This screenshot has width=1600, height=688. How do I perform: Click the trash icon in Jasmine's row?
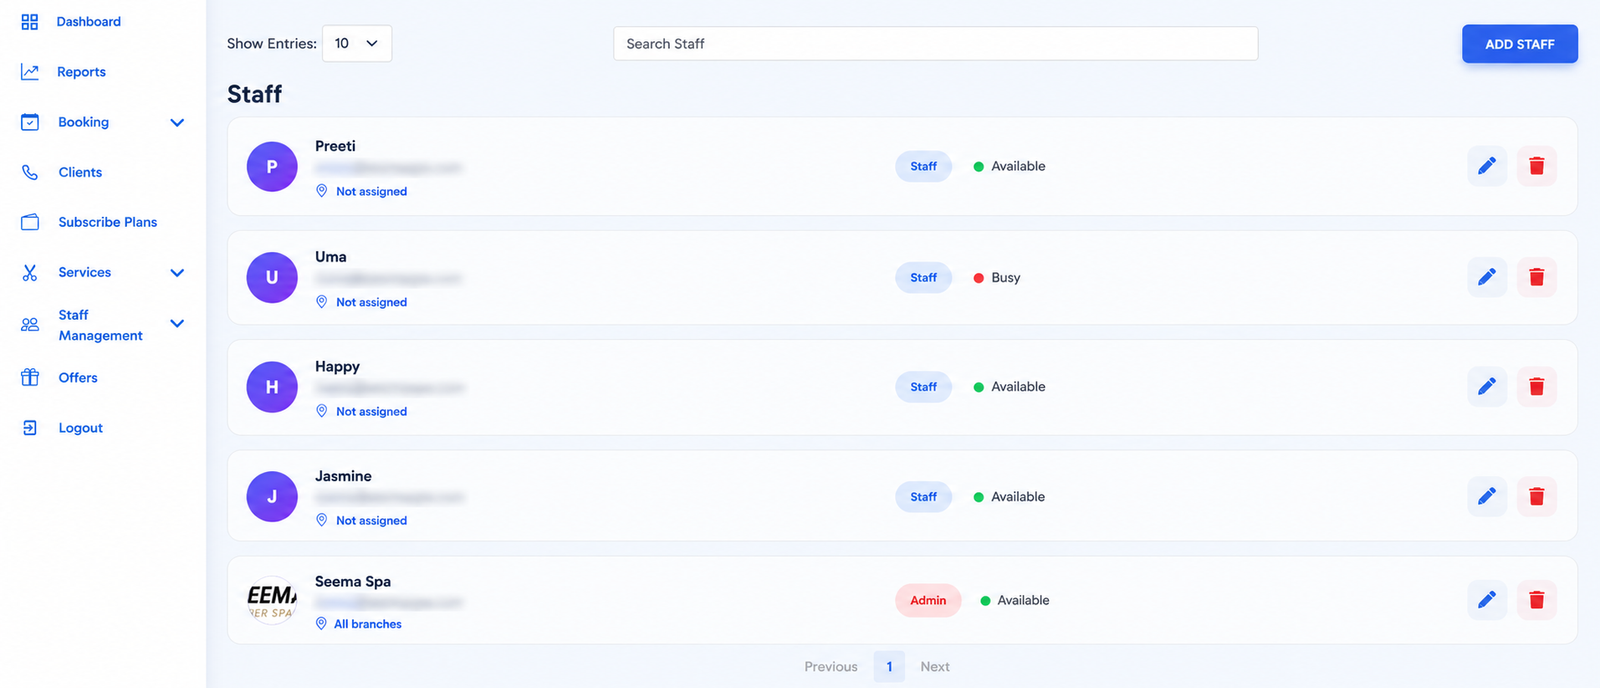click(1537, 496)
